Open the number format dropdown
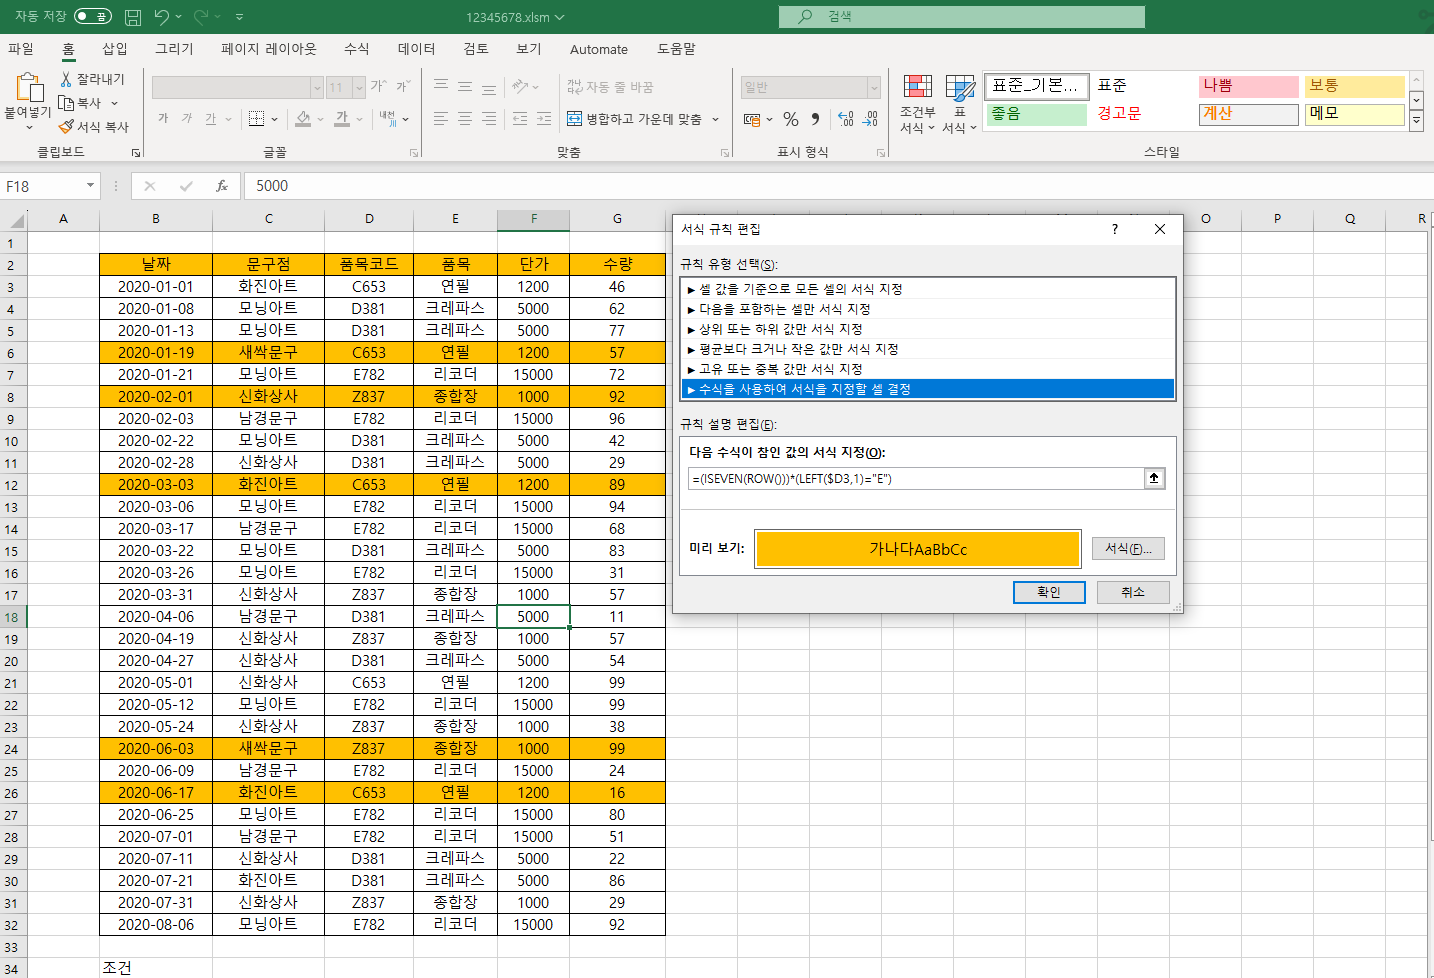 873,88
